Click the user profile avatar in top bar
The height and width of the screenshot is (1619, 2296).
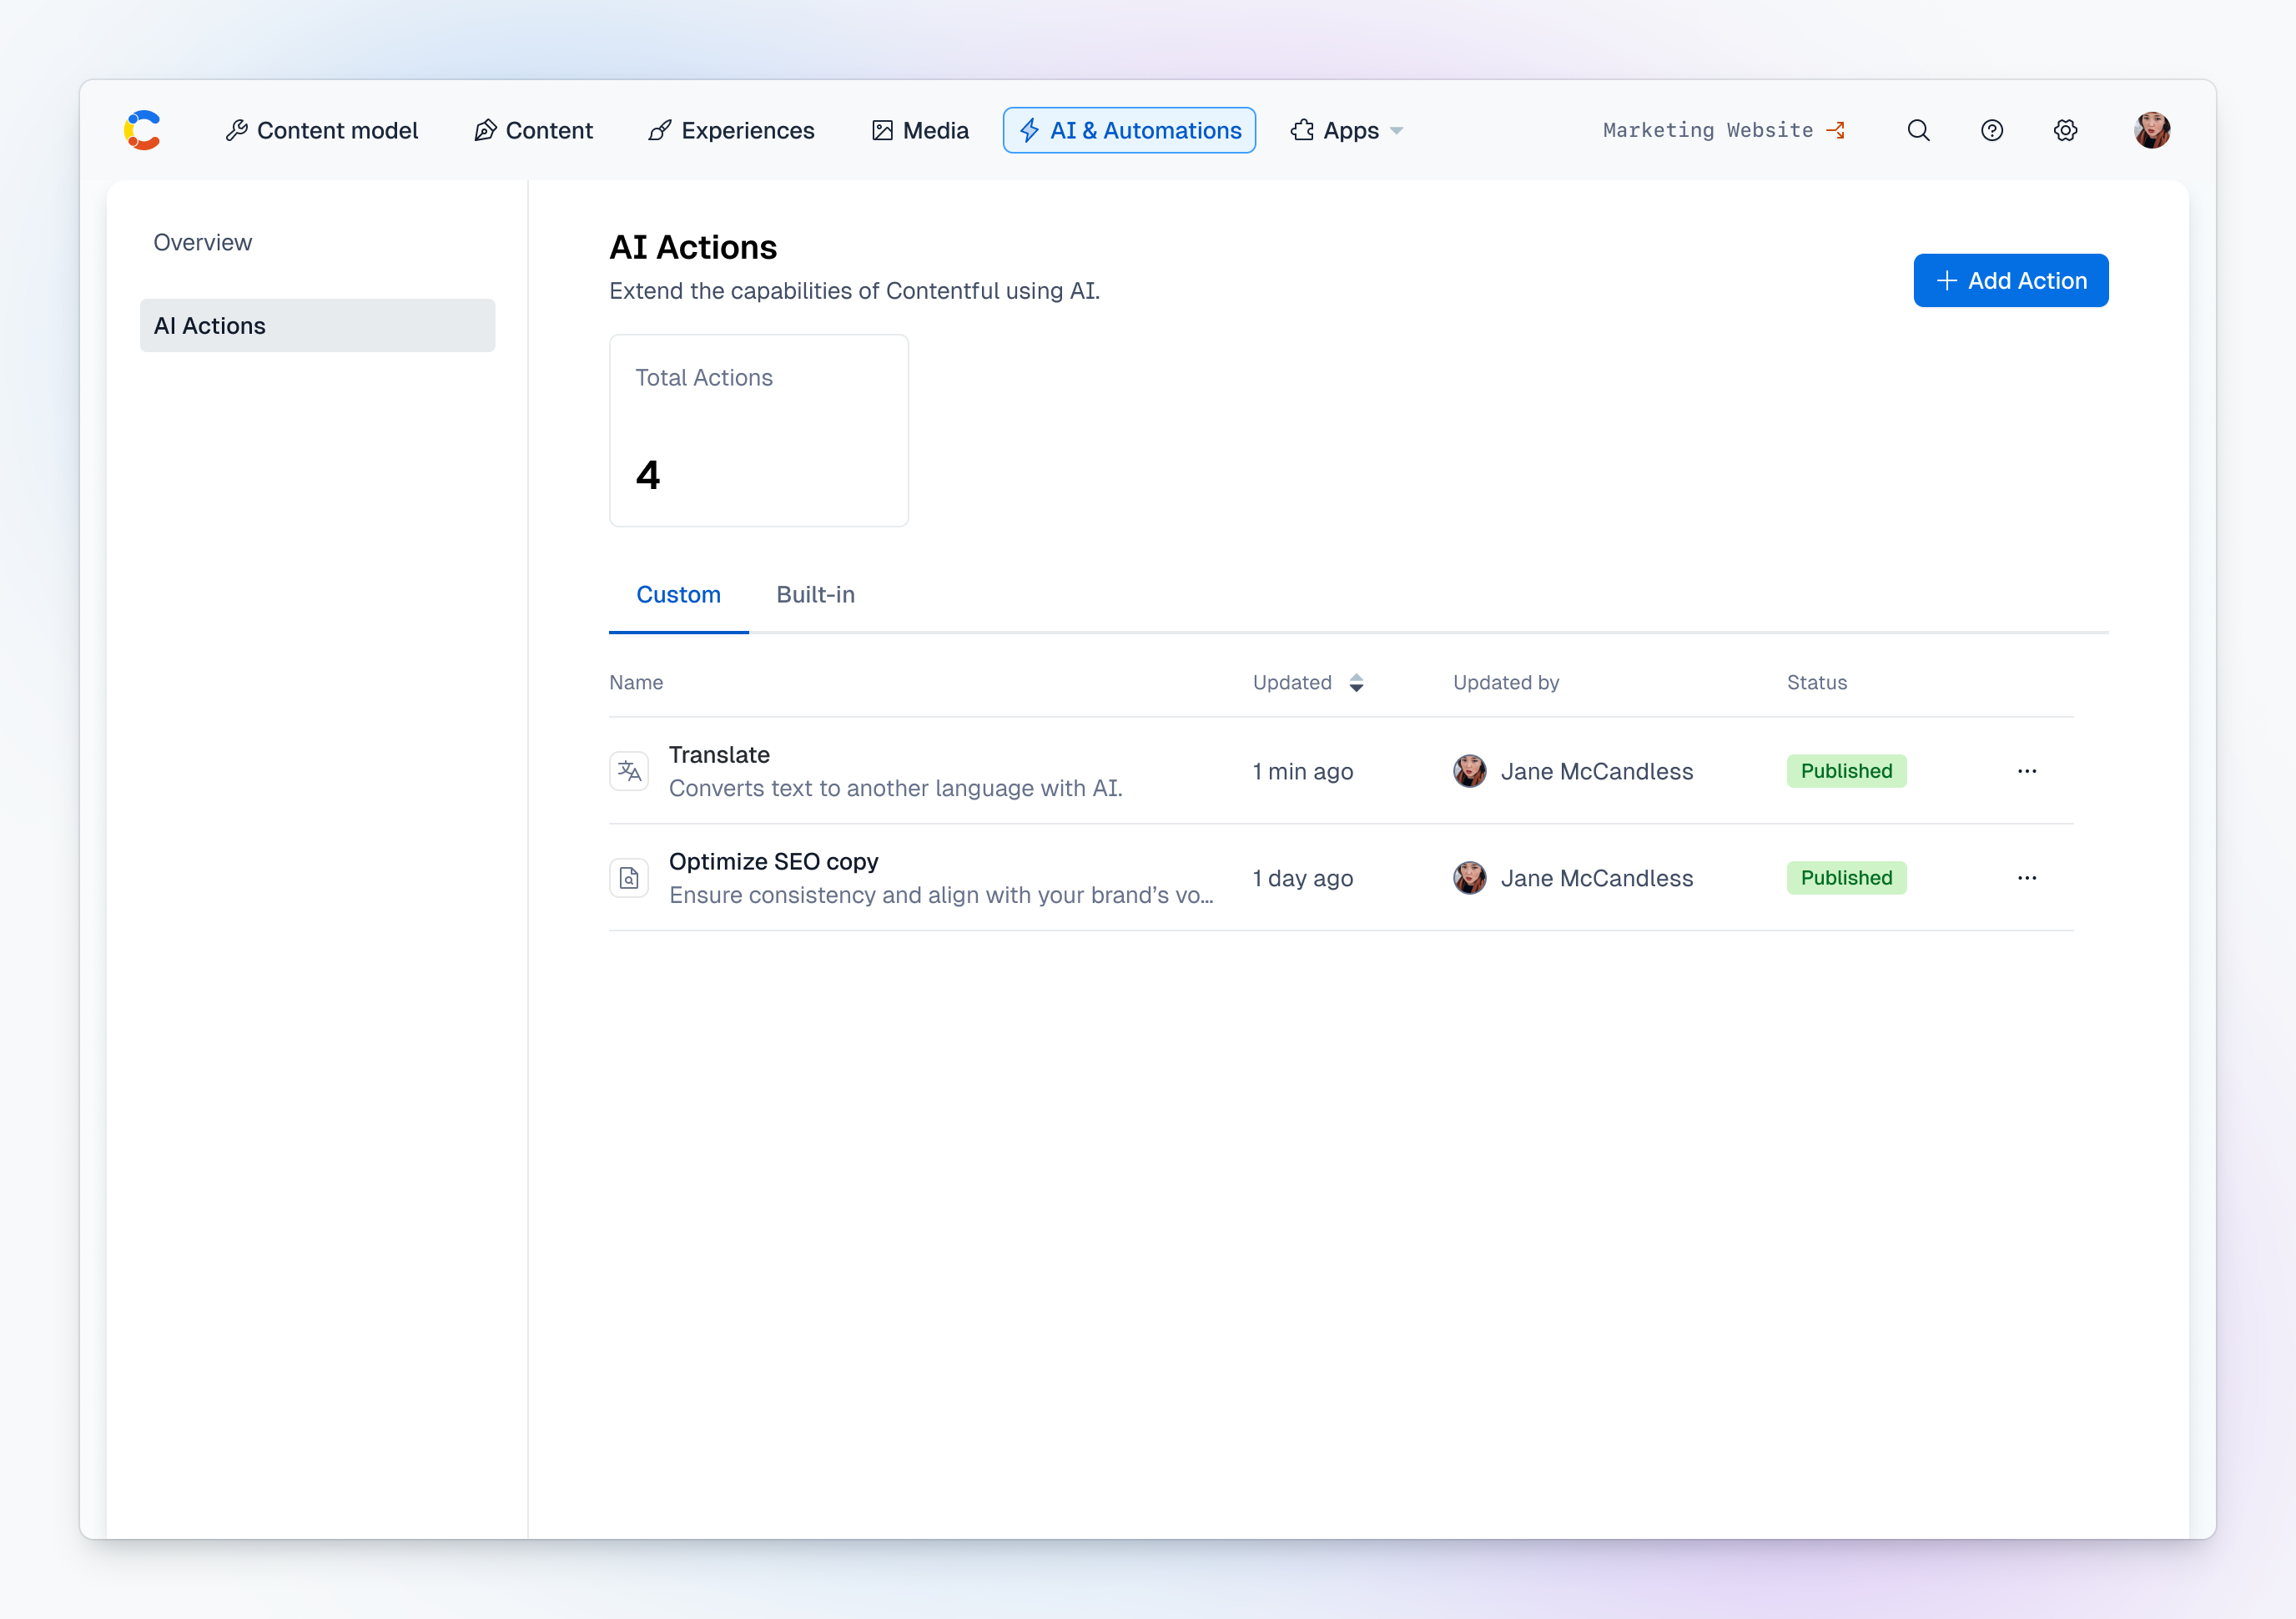(2151, 130)
